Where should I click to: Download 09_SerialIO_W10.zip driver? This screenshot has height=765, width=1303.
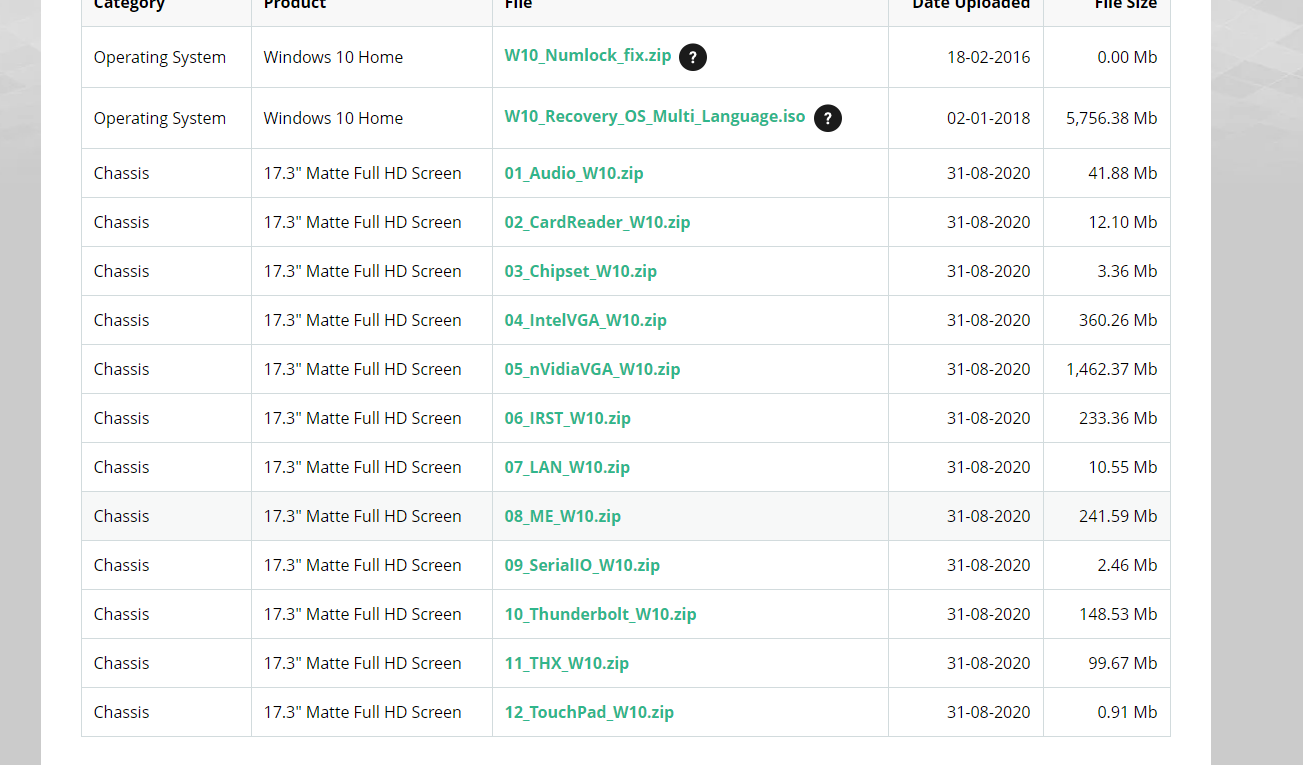pos(582,565)
